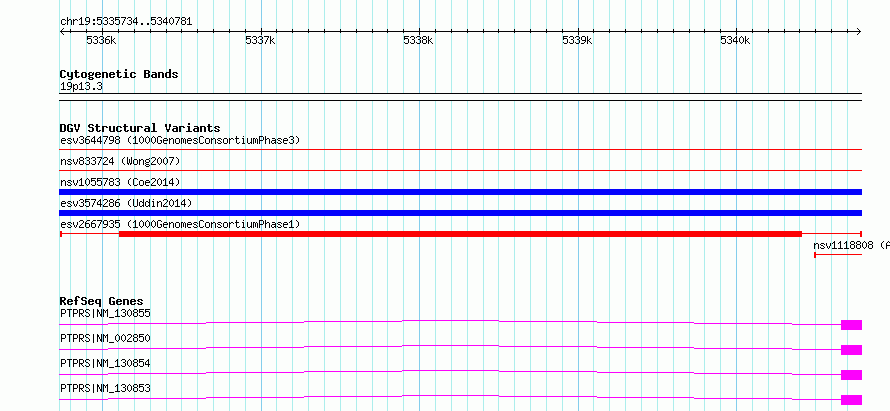This screenshot has height=411, width=890.
Task: Open the RefSeq Genes track title
Action: click(x=102, y=301)
